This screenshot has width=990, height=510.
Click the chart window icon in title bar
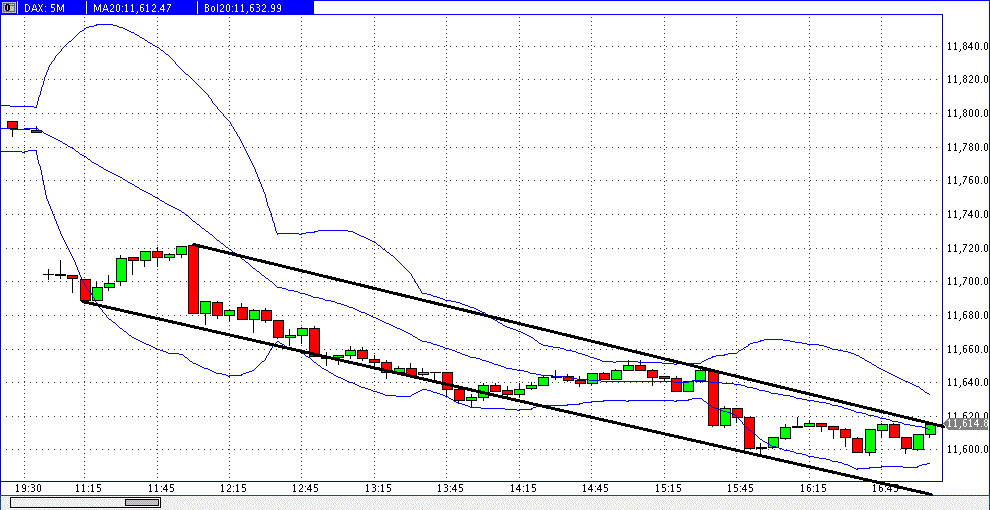point(8,8)
